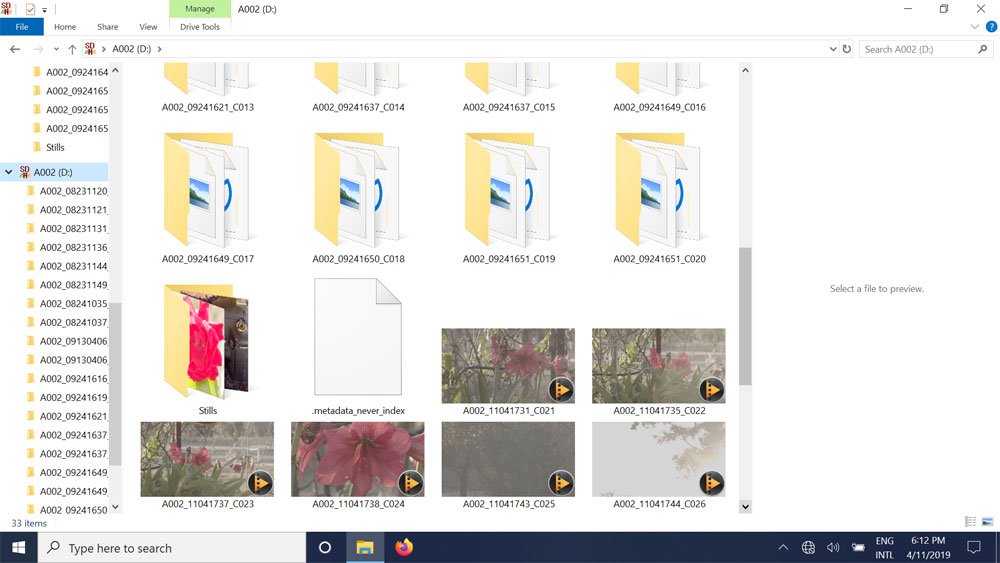
Task: Open the Share ribbon tab
Action: 107,27
